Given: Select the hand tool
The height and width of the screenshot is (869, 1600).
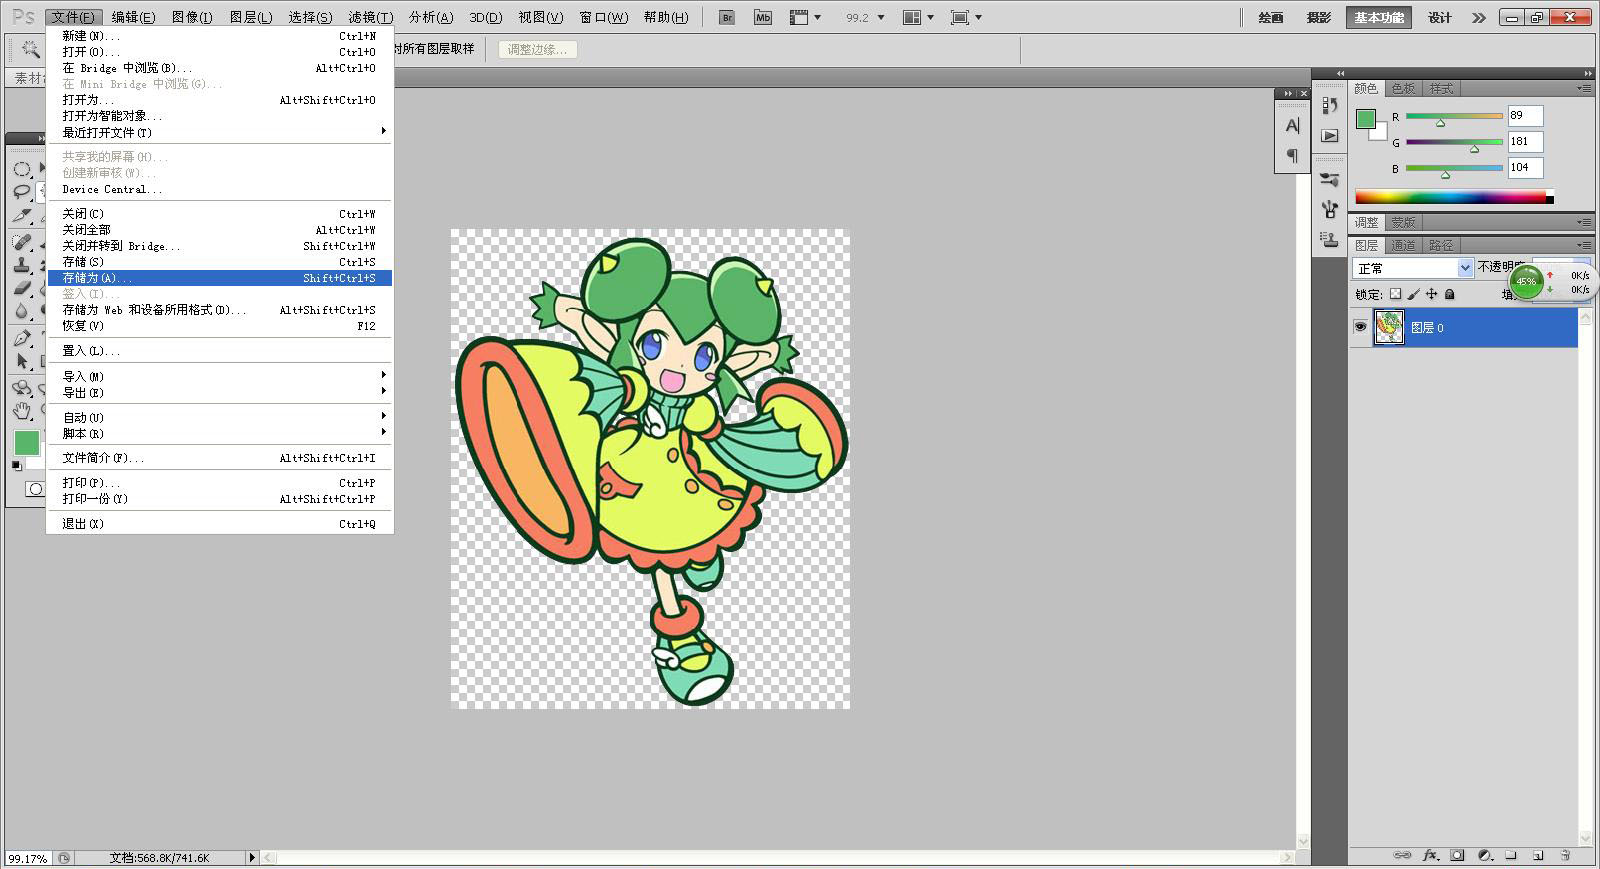Looking at the screenshot, I should tap(21, 411).
